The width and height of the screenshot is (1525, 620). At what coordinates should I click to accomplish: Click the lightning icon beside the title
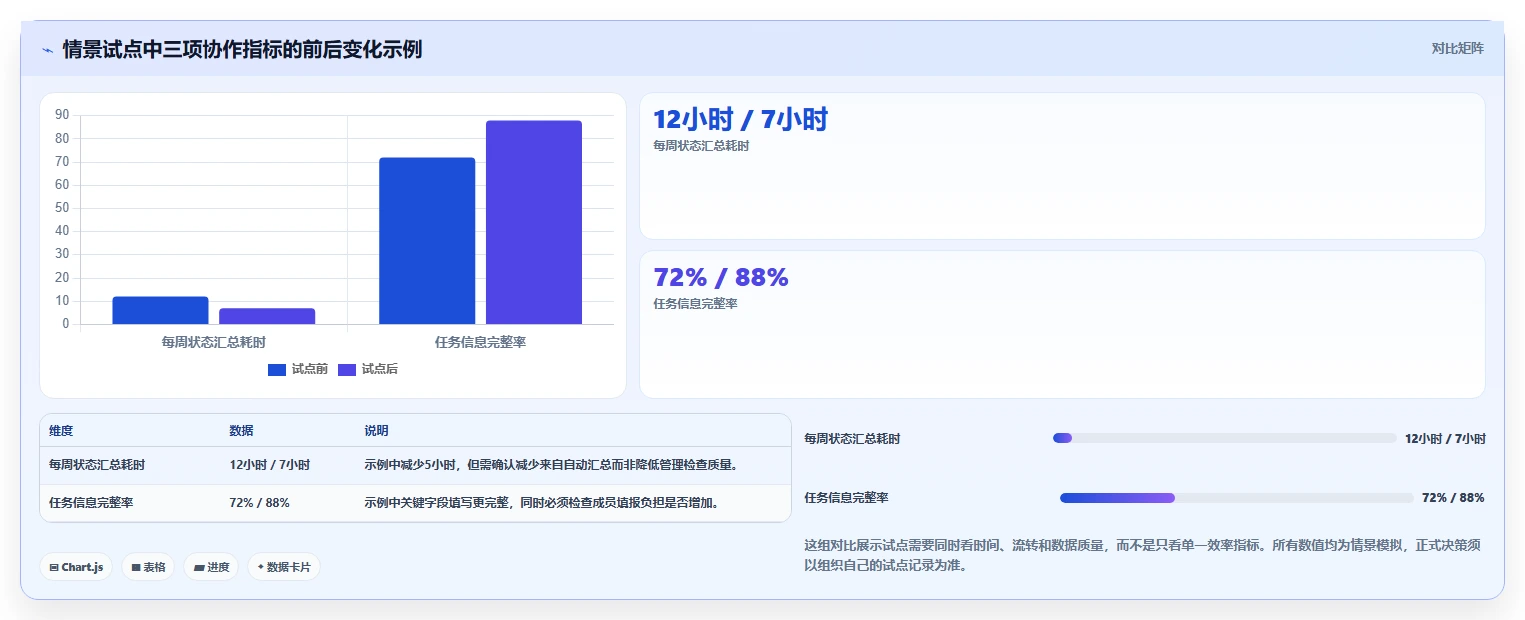click(x=47, y=49)
